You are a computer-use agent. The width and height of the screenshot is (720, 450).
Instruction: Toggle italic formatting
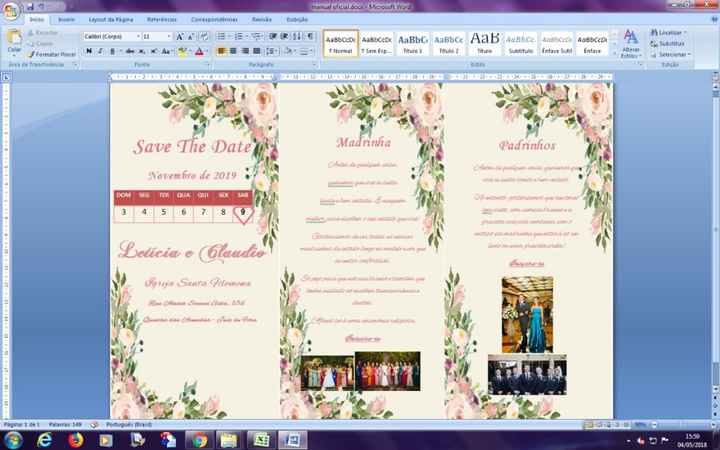pos(100,51)
